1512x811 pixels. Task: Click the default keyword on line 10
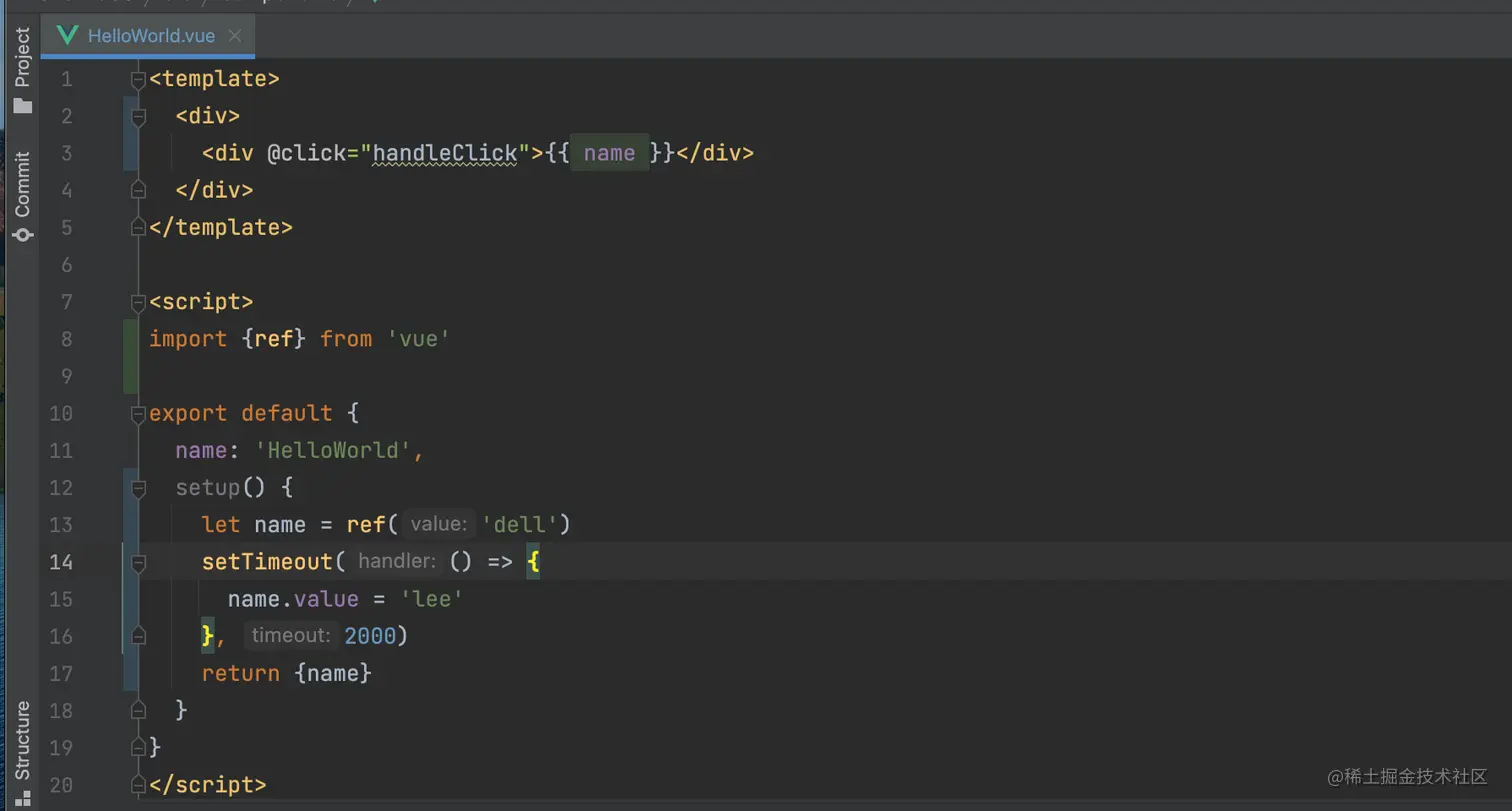(287, 413)
